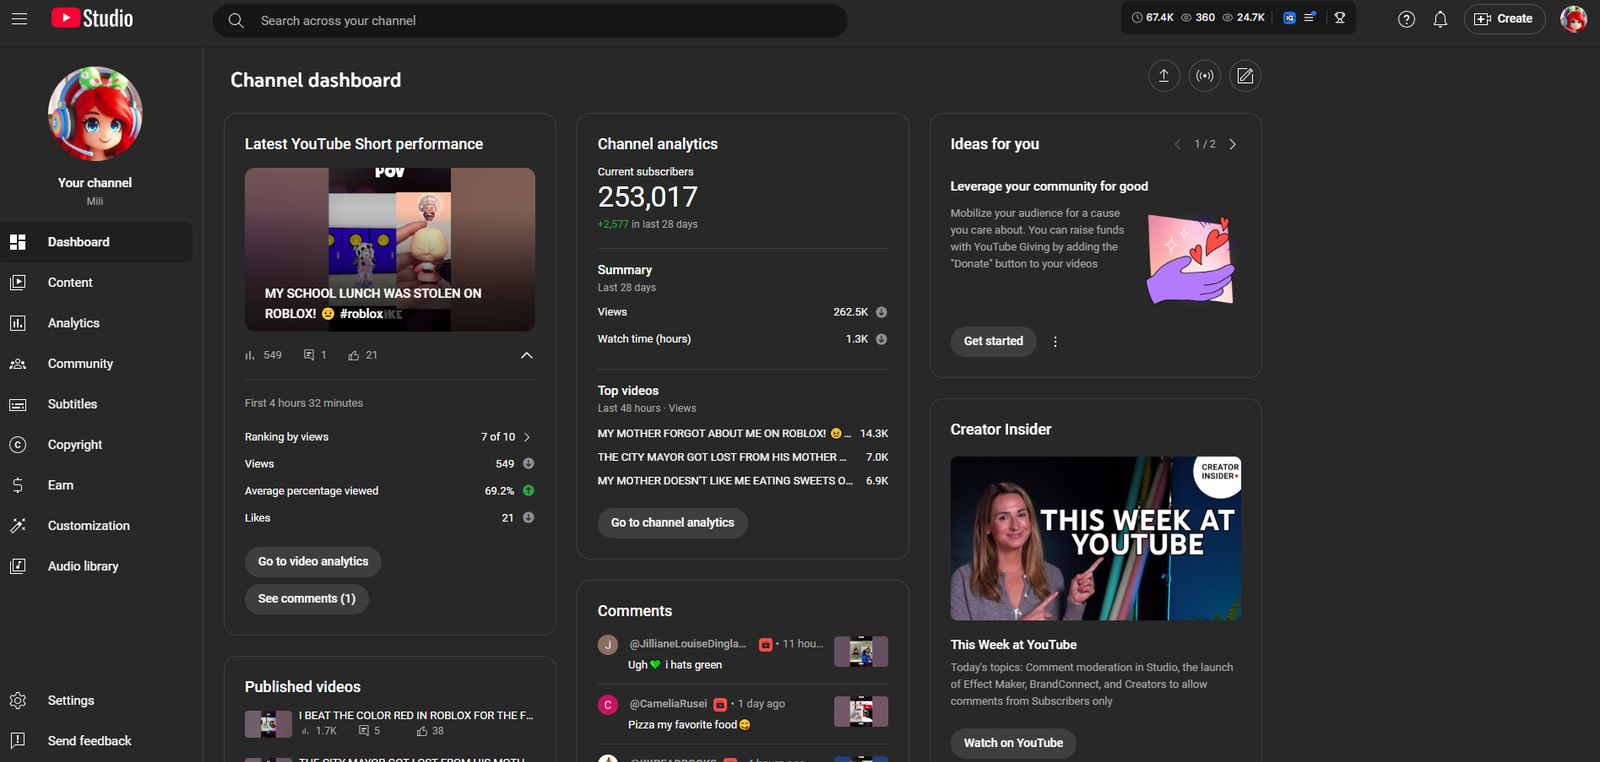Open the Dashboard section
Screen dimensions: 1600x762
[96, 242]
